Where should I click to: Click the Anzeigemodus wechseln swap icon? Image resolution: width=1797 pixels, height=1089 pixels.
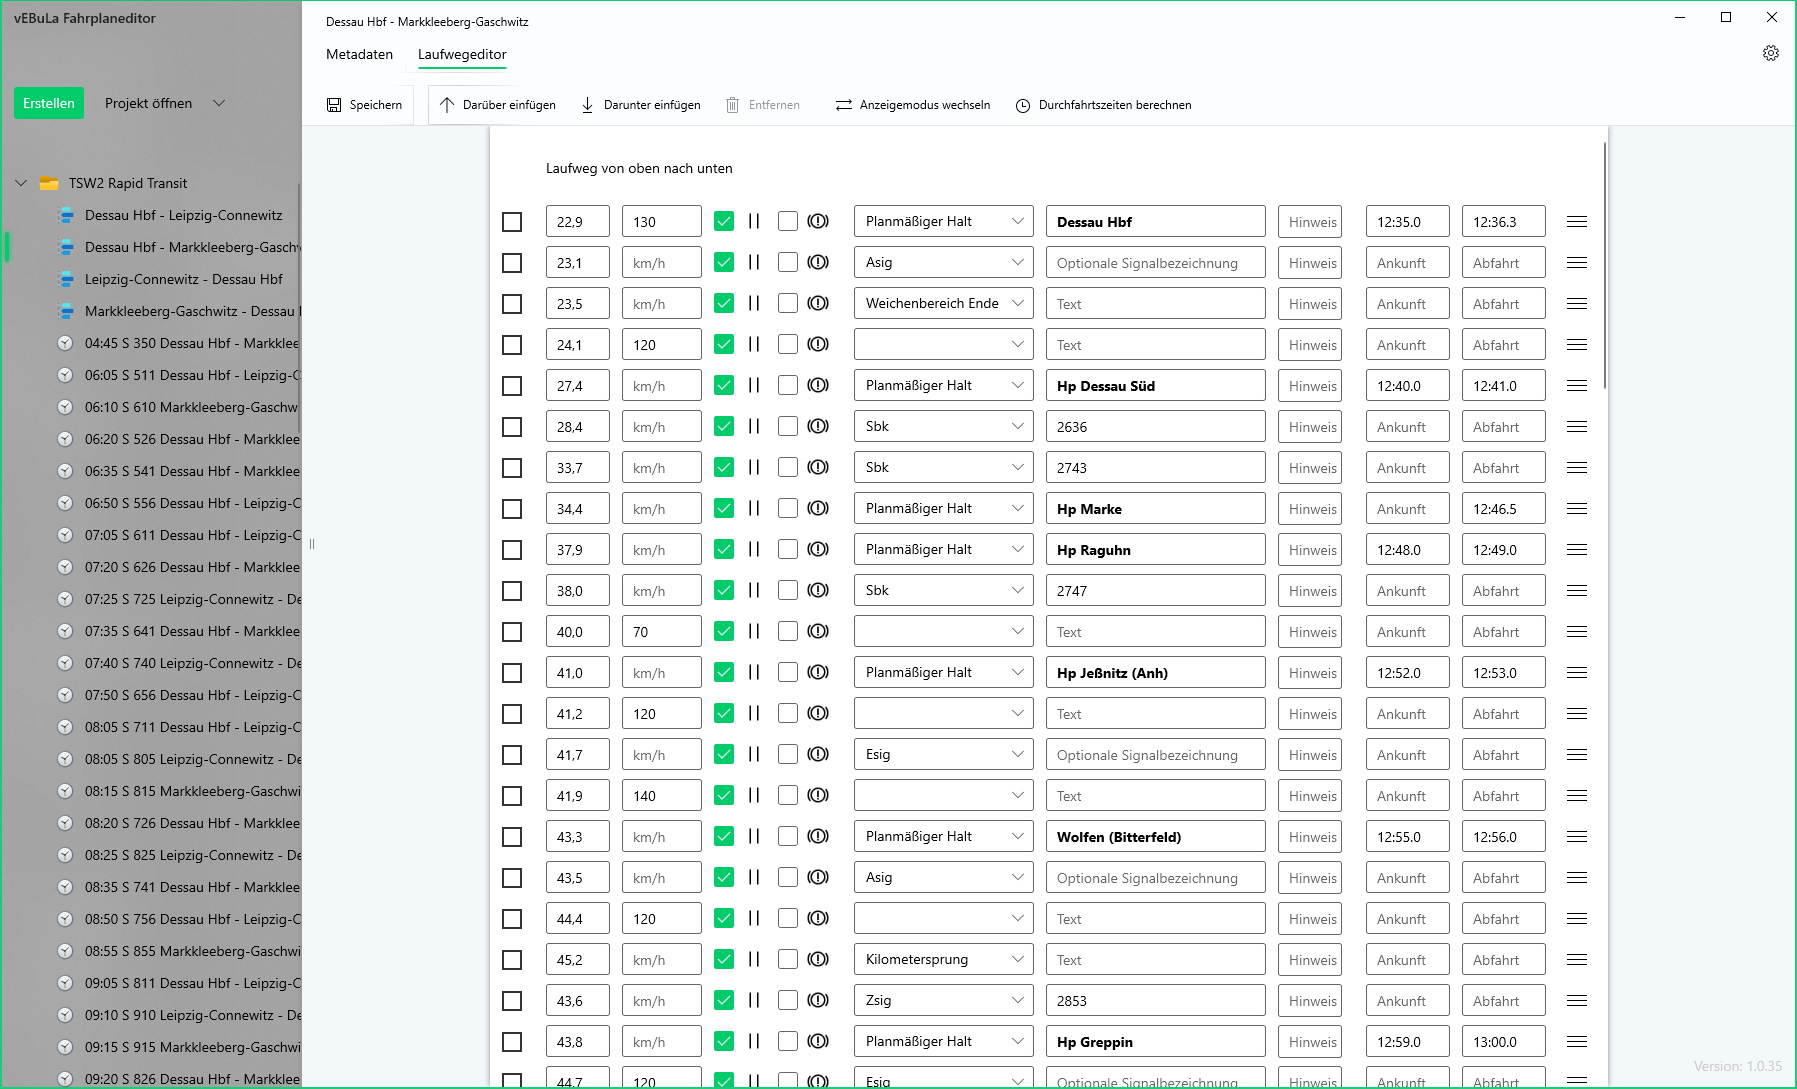click(x=844, y=105)
